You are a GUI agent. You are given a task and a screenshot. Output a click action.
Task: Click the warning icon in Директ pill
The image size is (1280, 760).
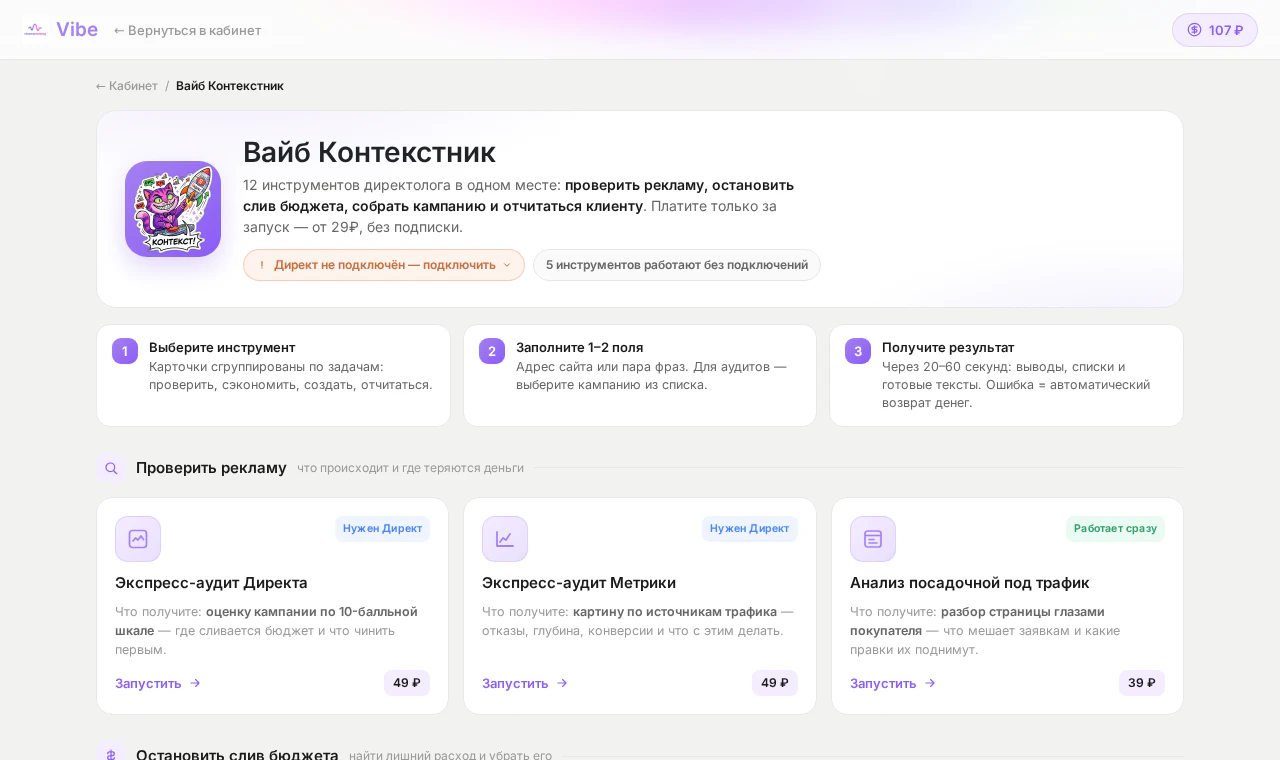click(x=262, y=265)
